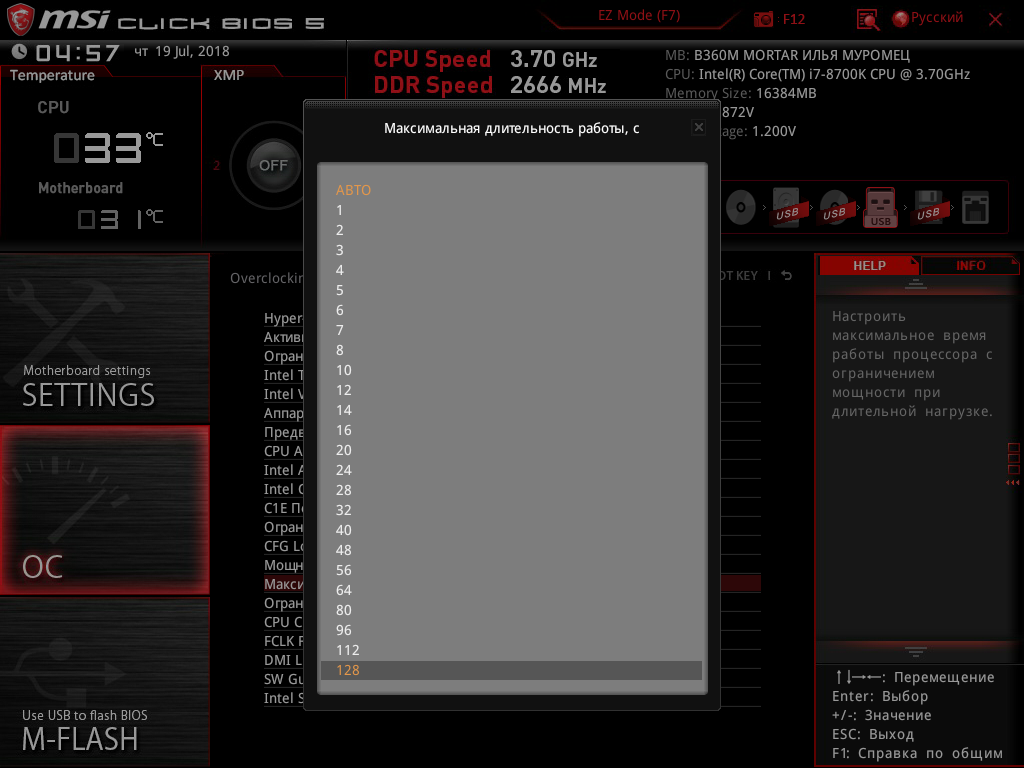The height and width of the screenshot is (768, 1024).
Task: Switch to the INFO tab
Action: click(x=970, y=266)
